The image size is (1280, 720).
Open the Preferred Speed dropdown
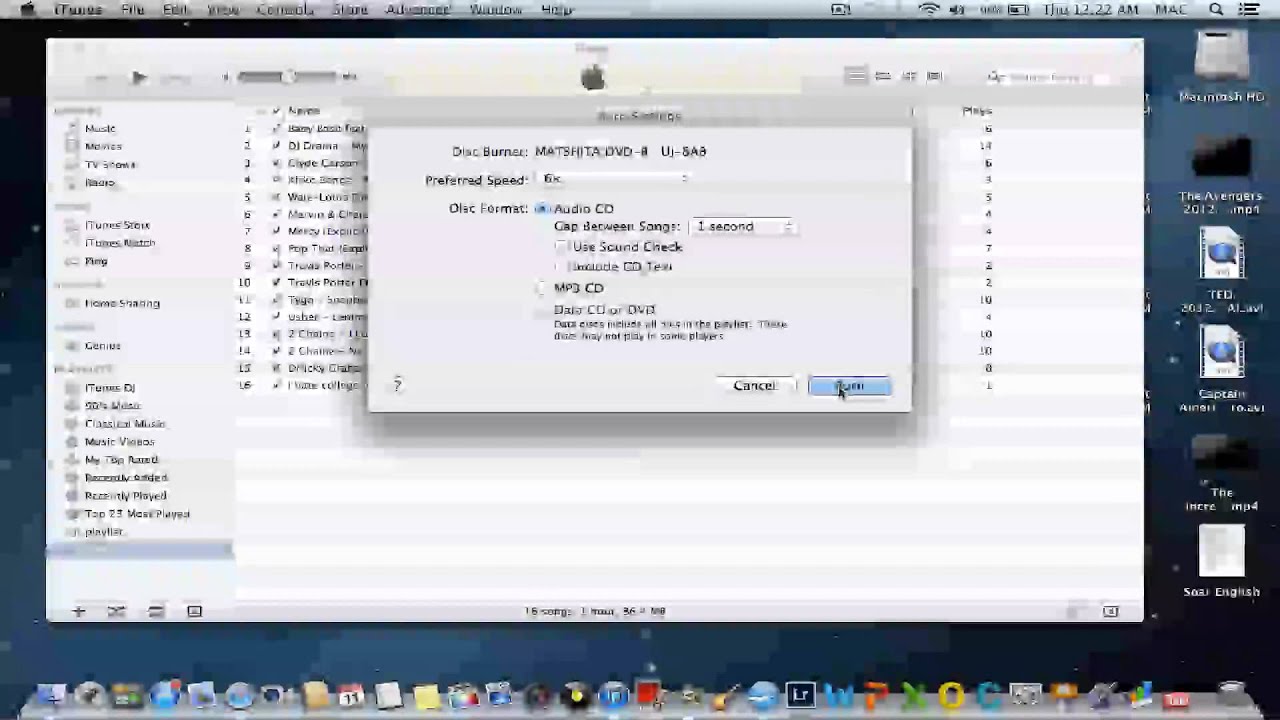pos(616,179)
